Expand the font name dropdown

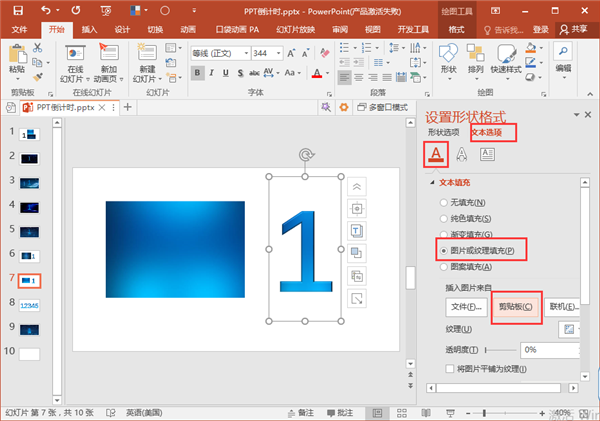pyautogui.click(x=246, y=53)
